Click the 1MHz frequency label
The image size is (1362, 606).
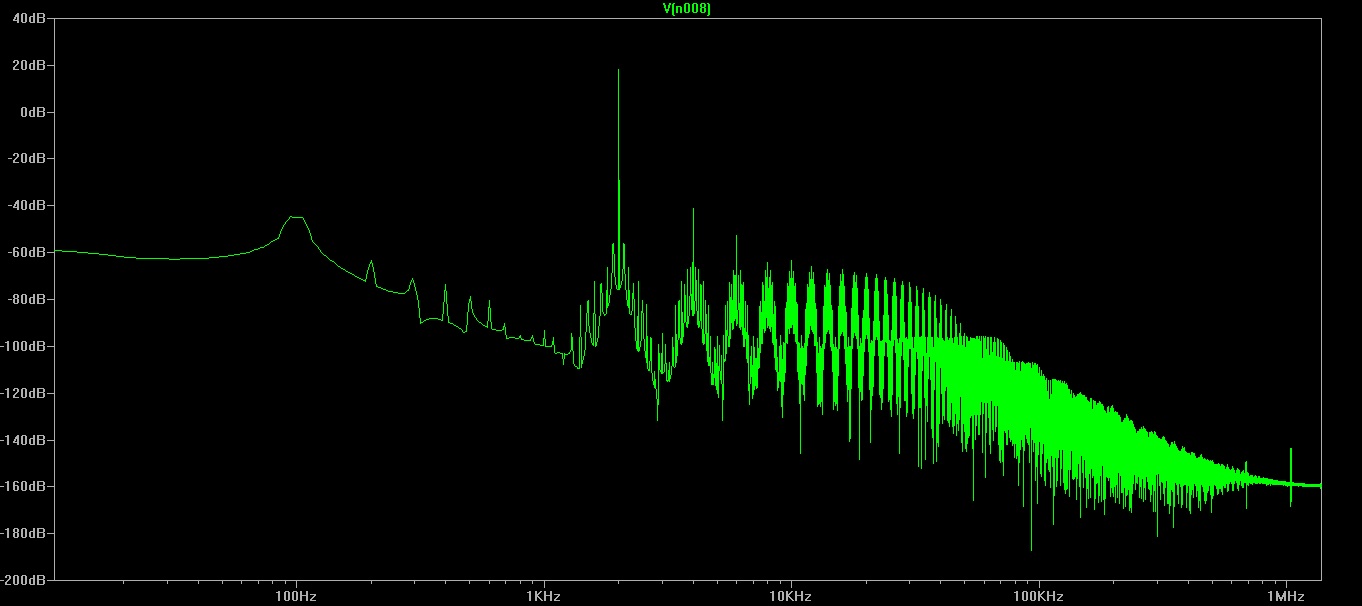click(x=1285, y=597)
